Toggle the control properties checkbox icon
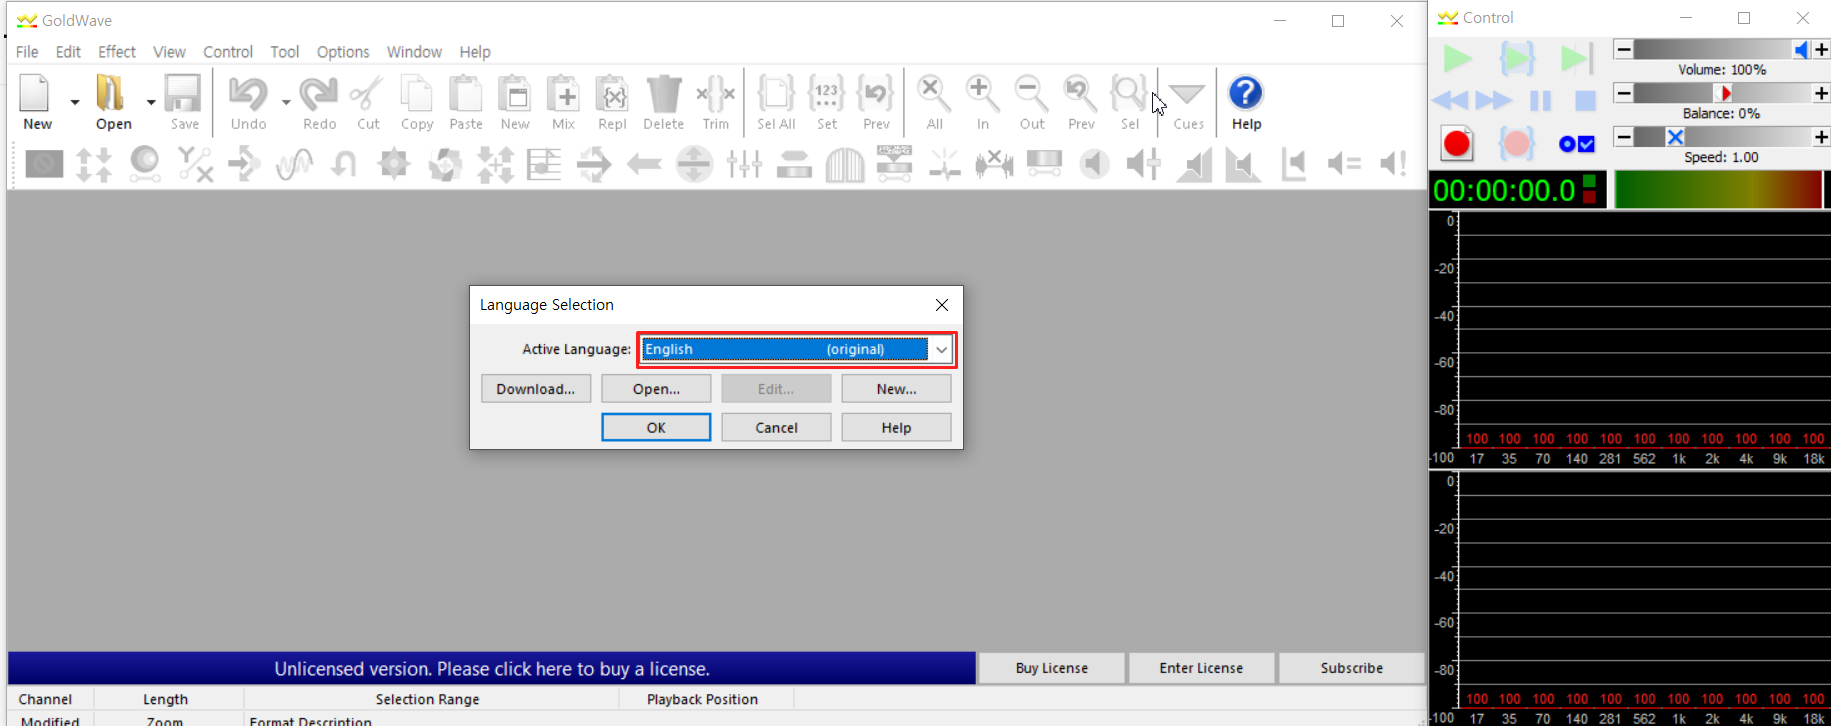This screenshot has height=726, width=1831. 1577,144
